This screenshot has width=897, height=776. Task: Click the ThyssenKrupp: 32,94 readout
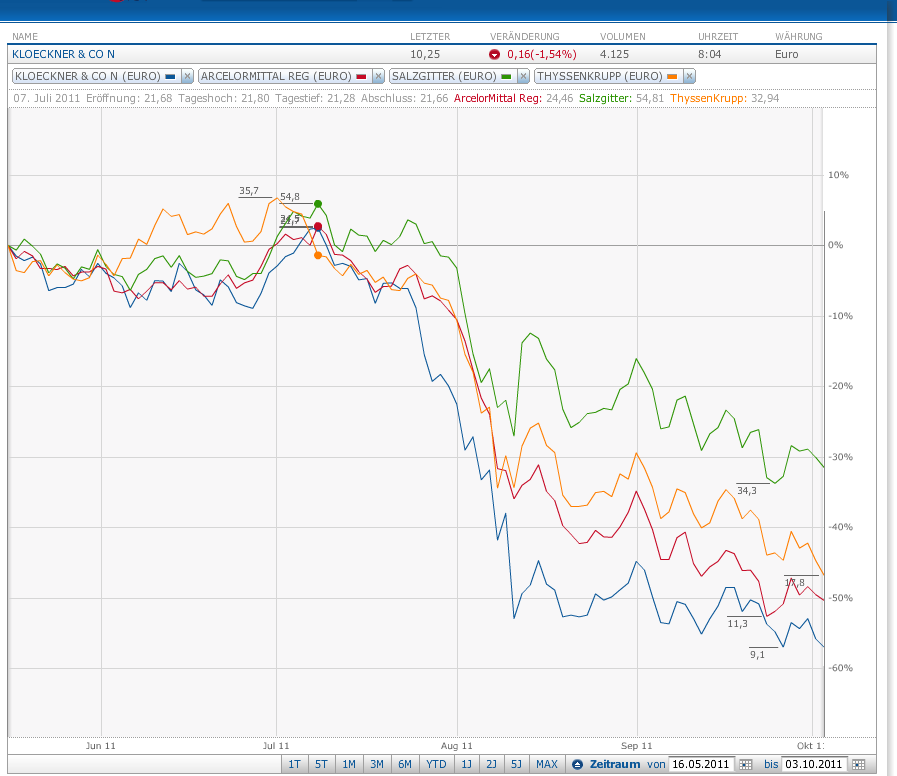pos(725,98)
